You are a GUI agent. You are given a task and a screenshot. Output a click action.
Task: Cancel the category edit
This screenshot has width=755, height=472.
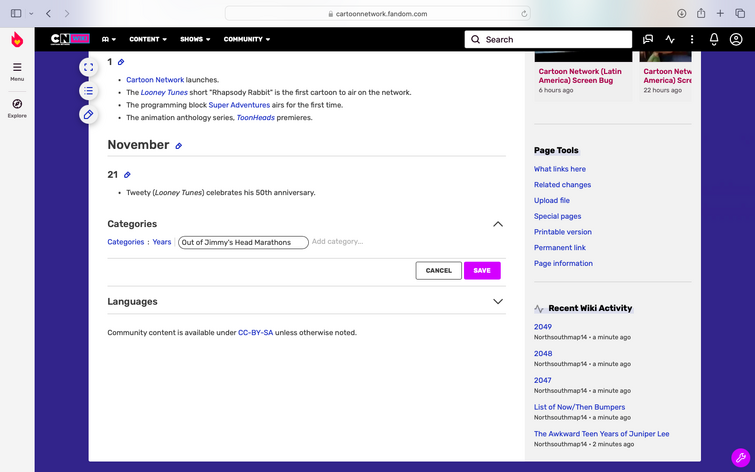click(x=439, y=271)
